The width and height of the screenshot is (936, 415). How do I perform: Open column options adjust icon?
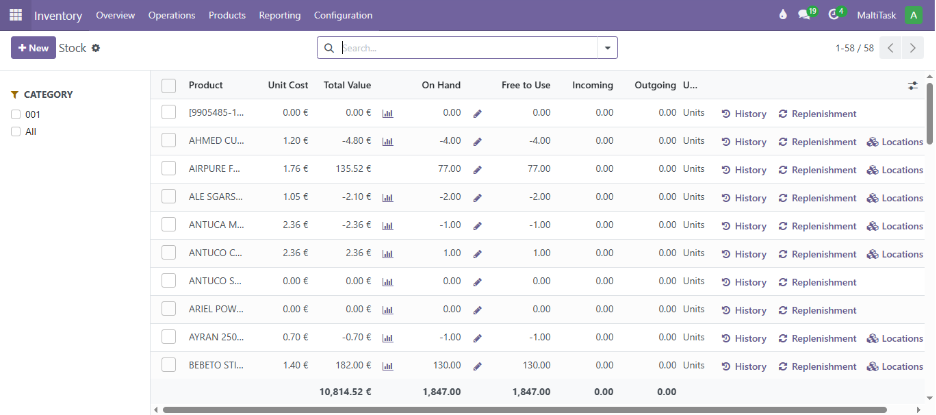(x=912, y=86)
